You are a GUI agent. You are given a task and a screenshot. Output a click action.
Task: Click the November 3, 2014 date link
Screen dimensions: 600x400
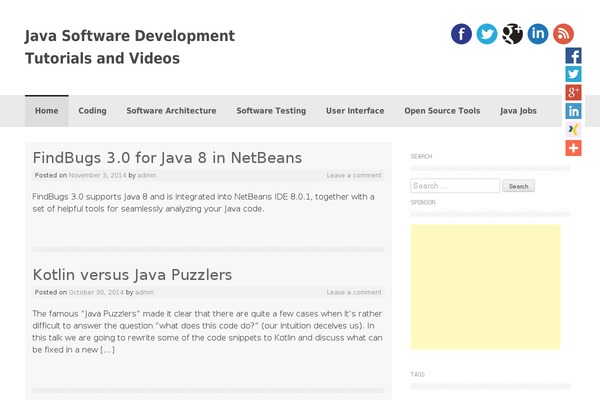pyautogui.click(x=97, y=175)
